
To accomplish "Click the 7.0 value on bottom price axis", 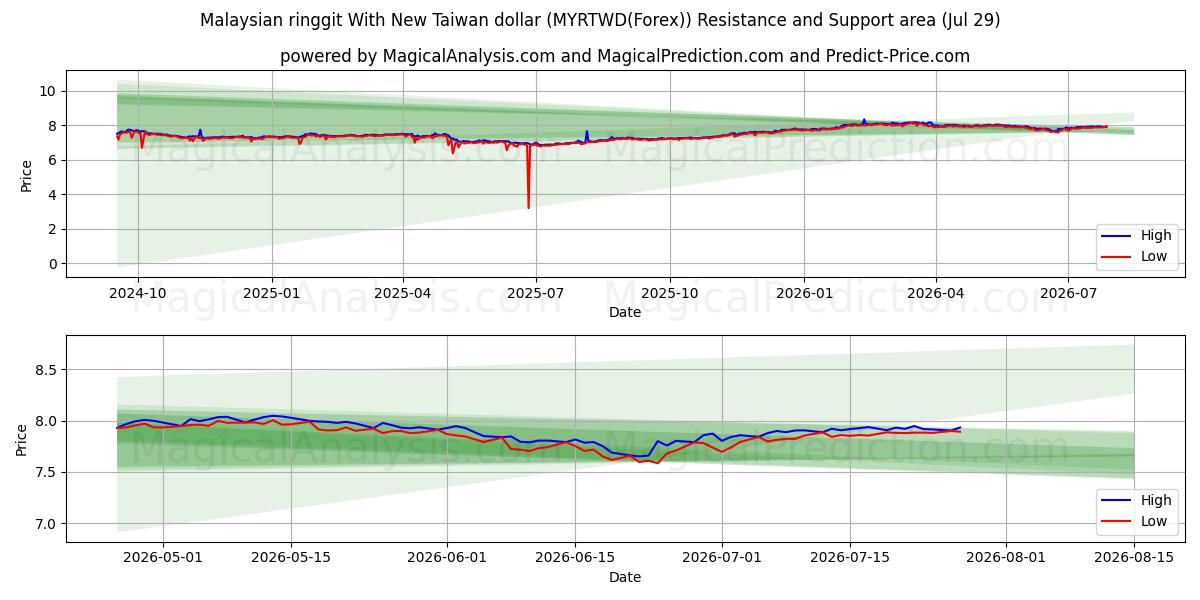I will click(x=46, y=524).
